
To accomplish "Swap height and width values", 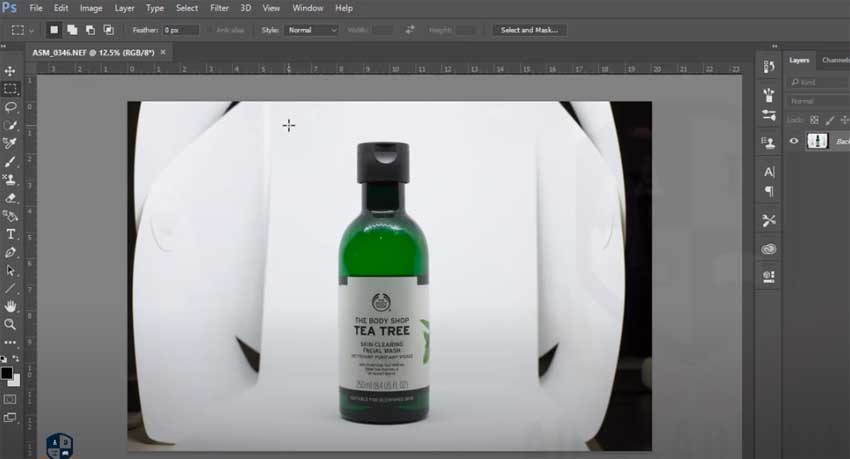I will (410, 30).
